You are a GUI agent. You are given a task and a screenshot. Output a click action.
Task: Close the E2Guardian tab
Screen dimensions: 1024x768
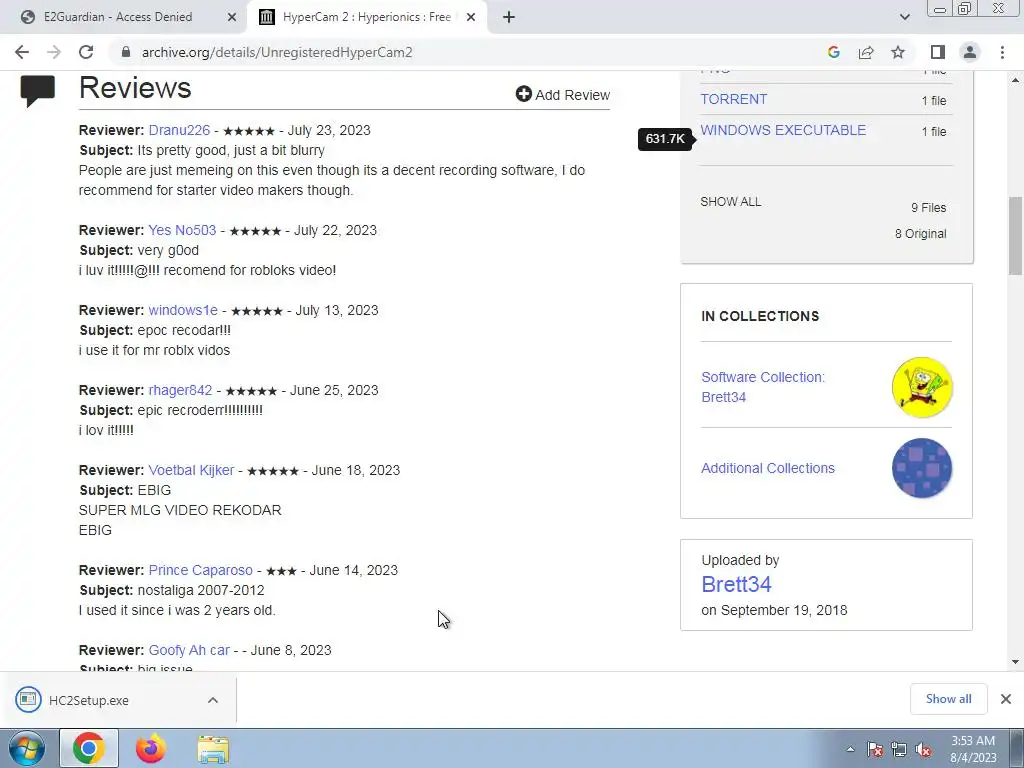(x=232, y=17)
